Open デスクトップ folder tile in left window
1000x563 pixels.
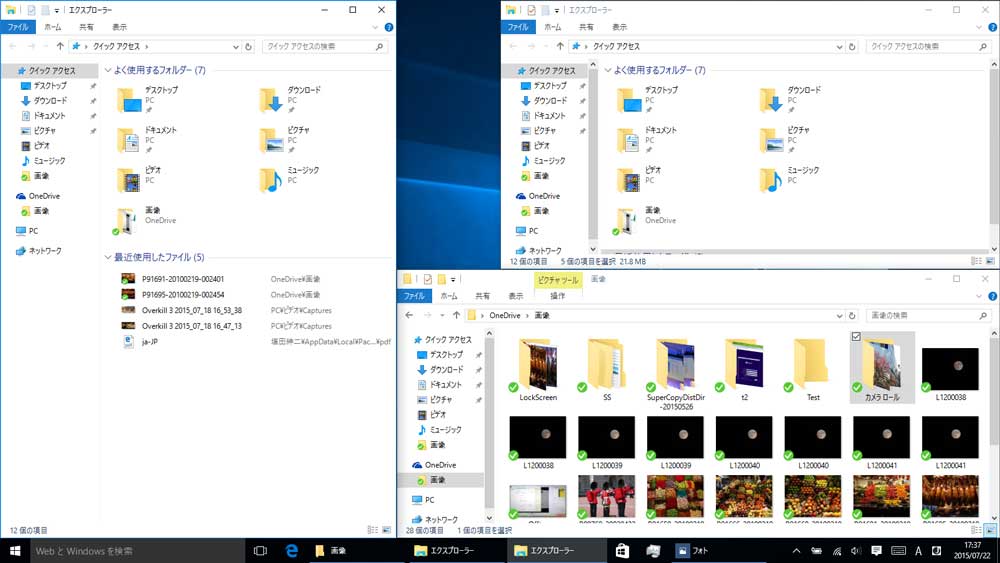[x=148, y=99]
